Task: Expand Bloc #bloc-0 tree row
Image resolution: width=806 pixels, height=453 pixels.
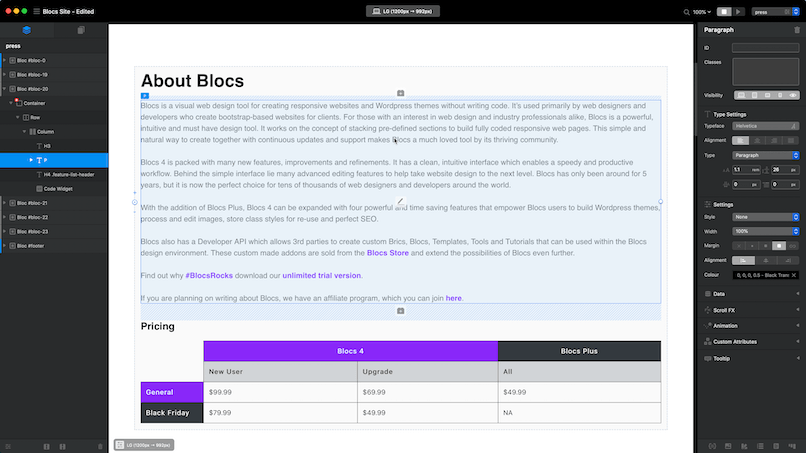Action: [5, 60]
